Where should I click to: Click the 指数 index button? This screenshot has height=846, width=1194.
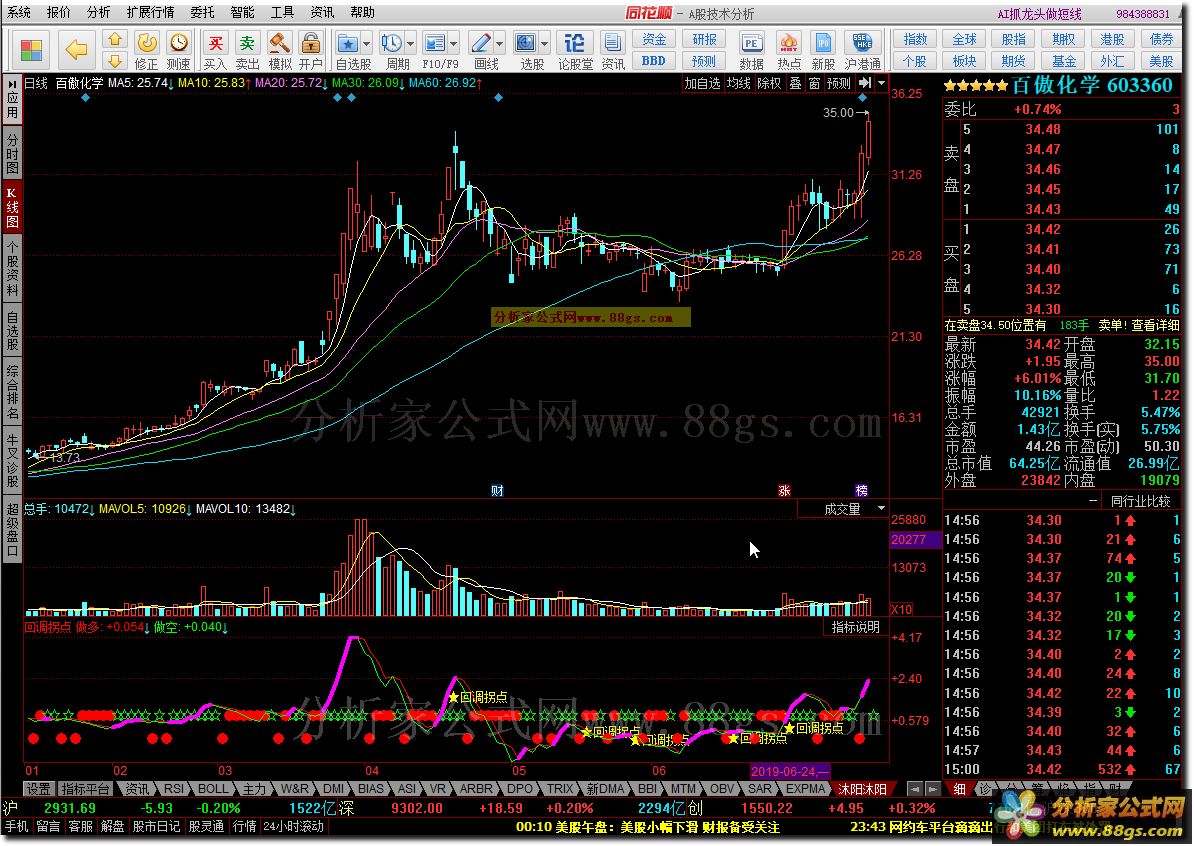pyautogui.click(x=915, y=39)
